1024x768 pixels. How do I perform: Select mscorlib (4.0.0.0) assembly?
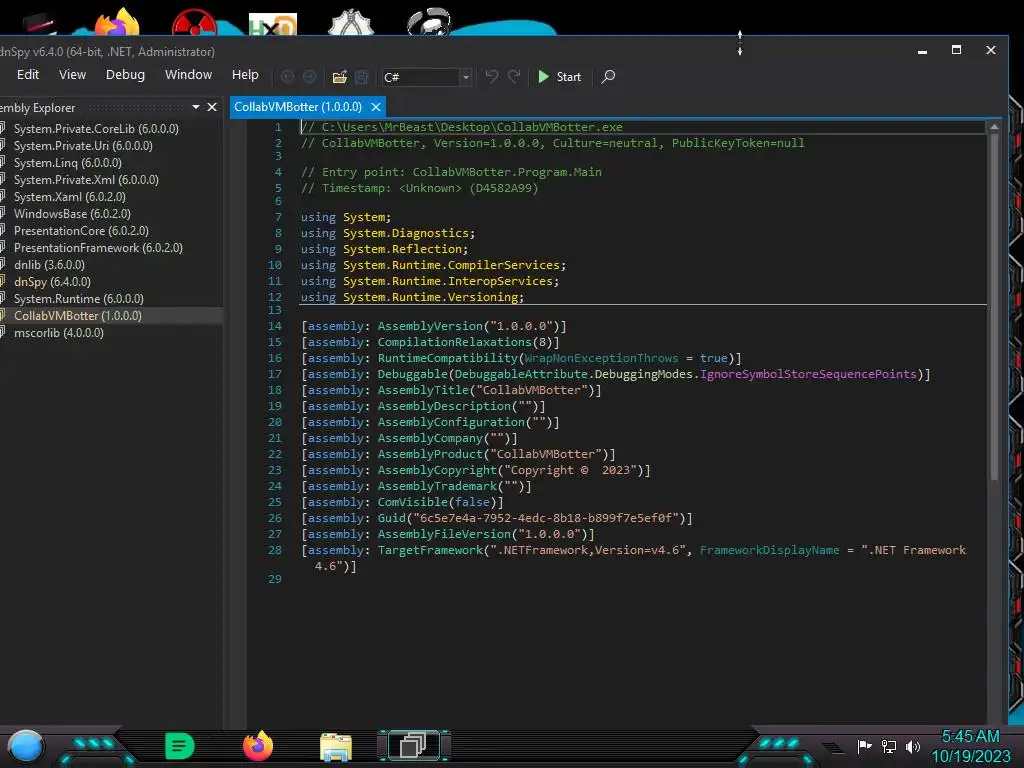point(59,332)
